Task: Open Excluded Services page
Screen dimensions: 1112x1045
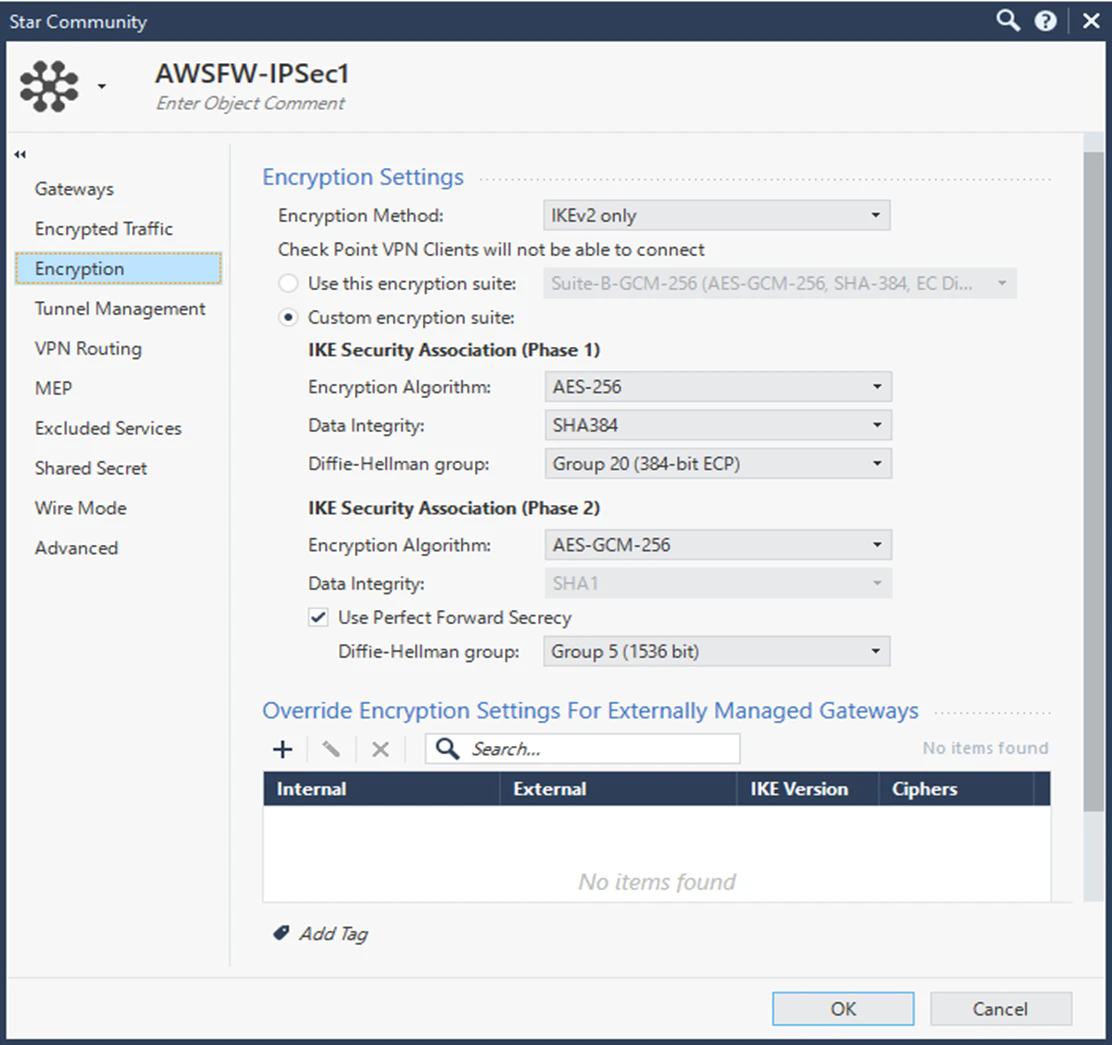Action: (x=109, y=428)
